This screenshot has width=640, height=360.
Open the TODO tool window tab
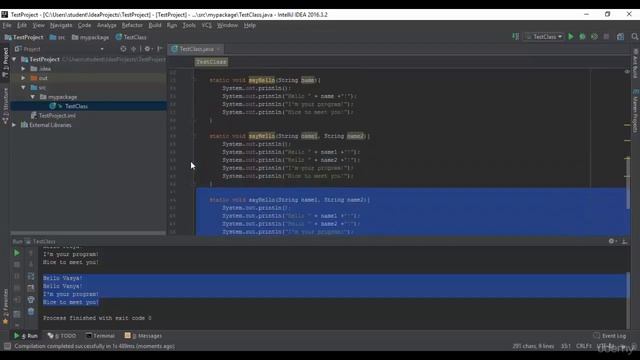(x=62, y=336)
